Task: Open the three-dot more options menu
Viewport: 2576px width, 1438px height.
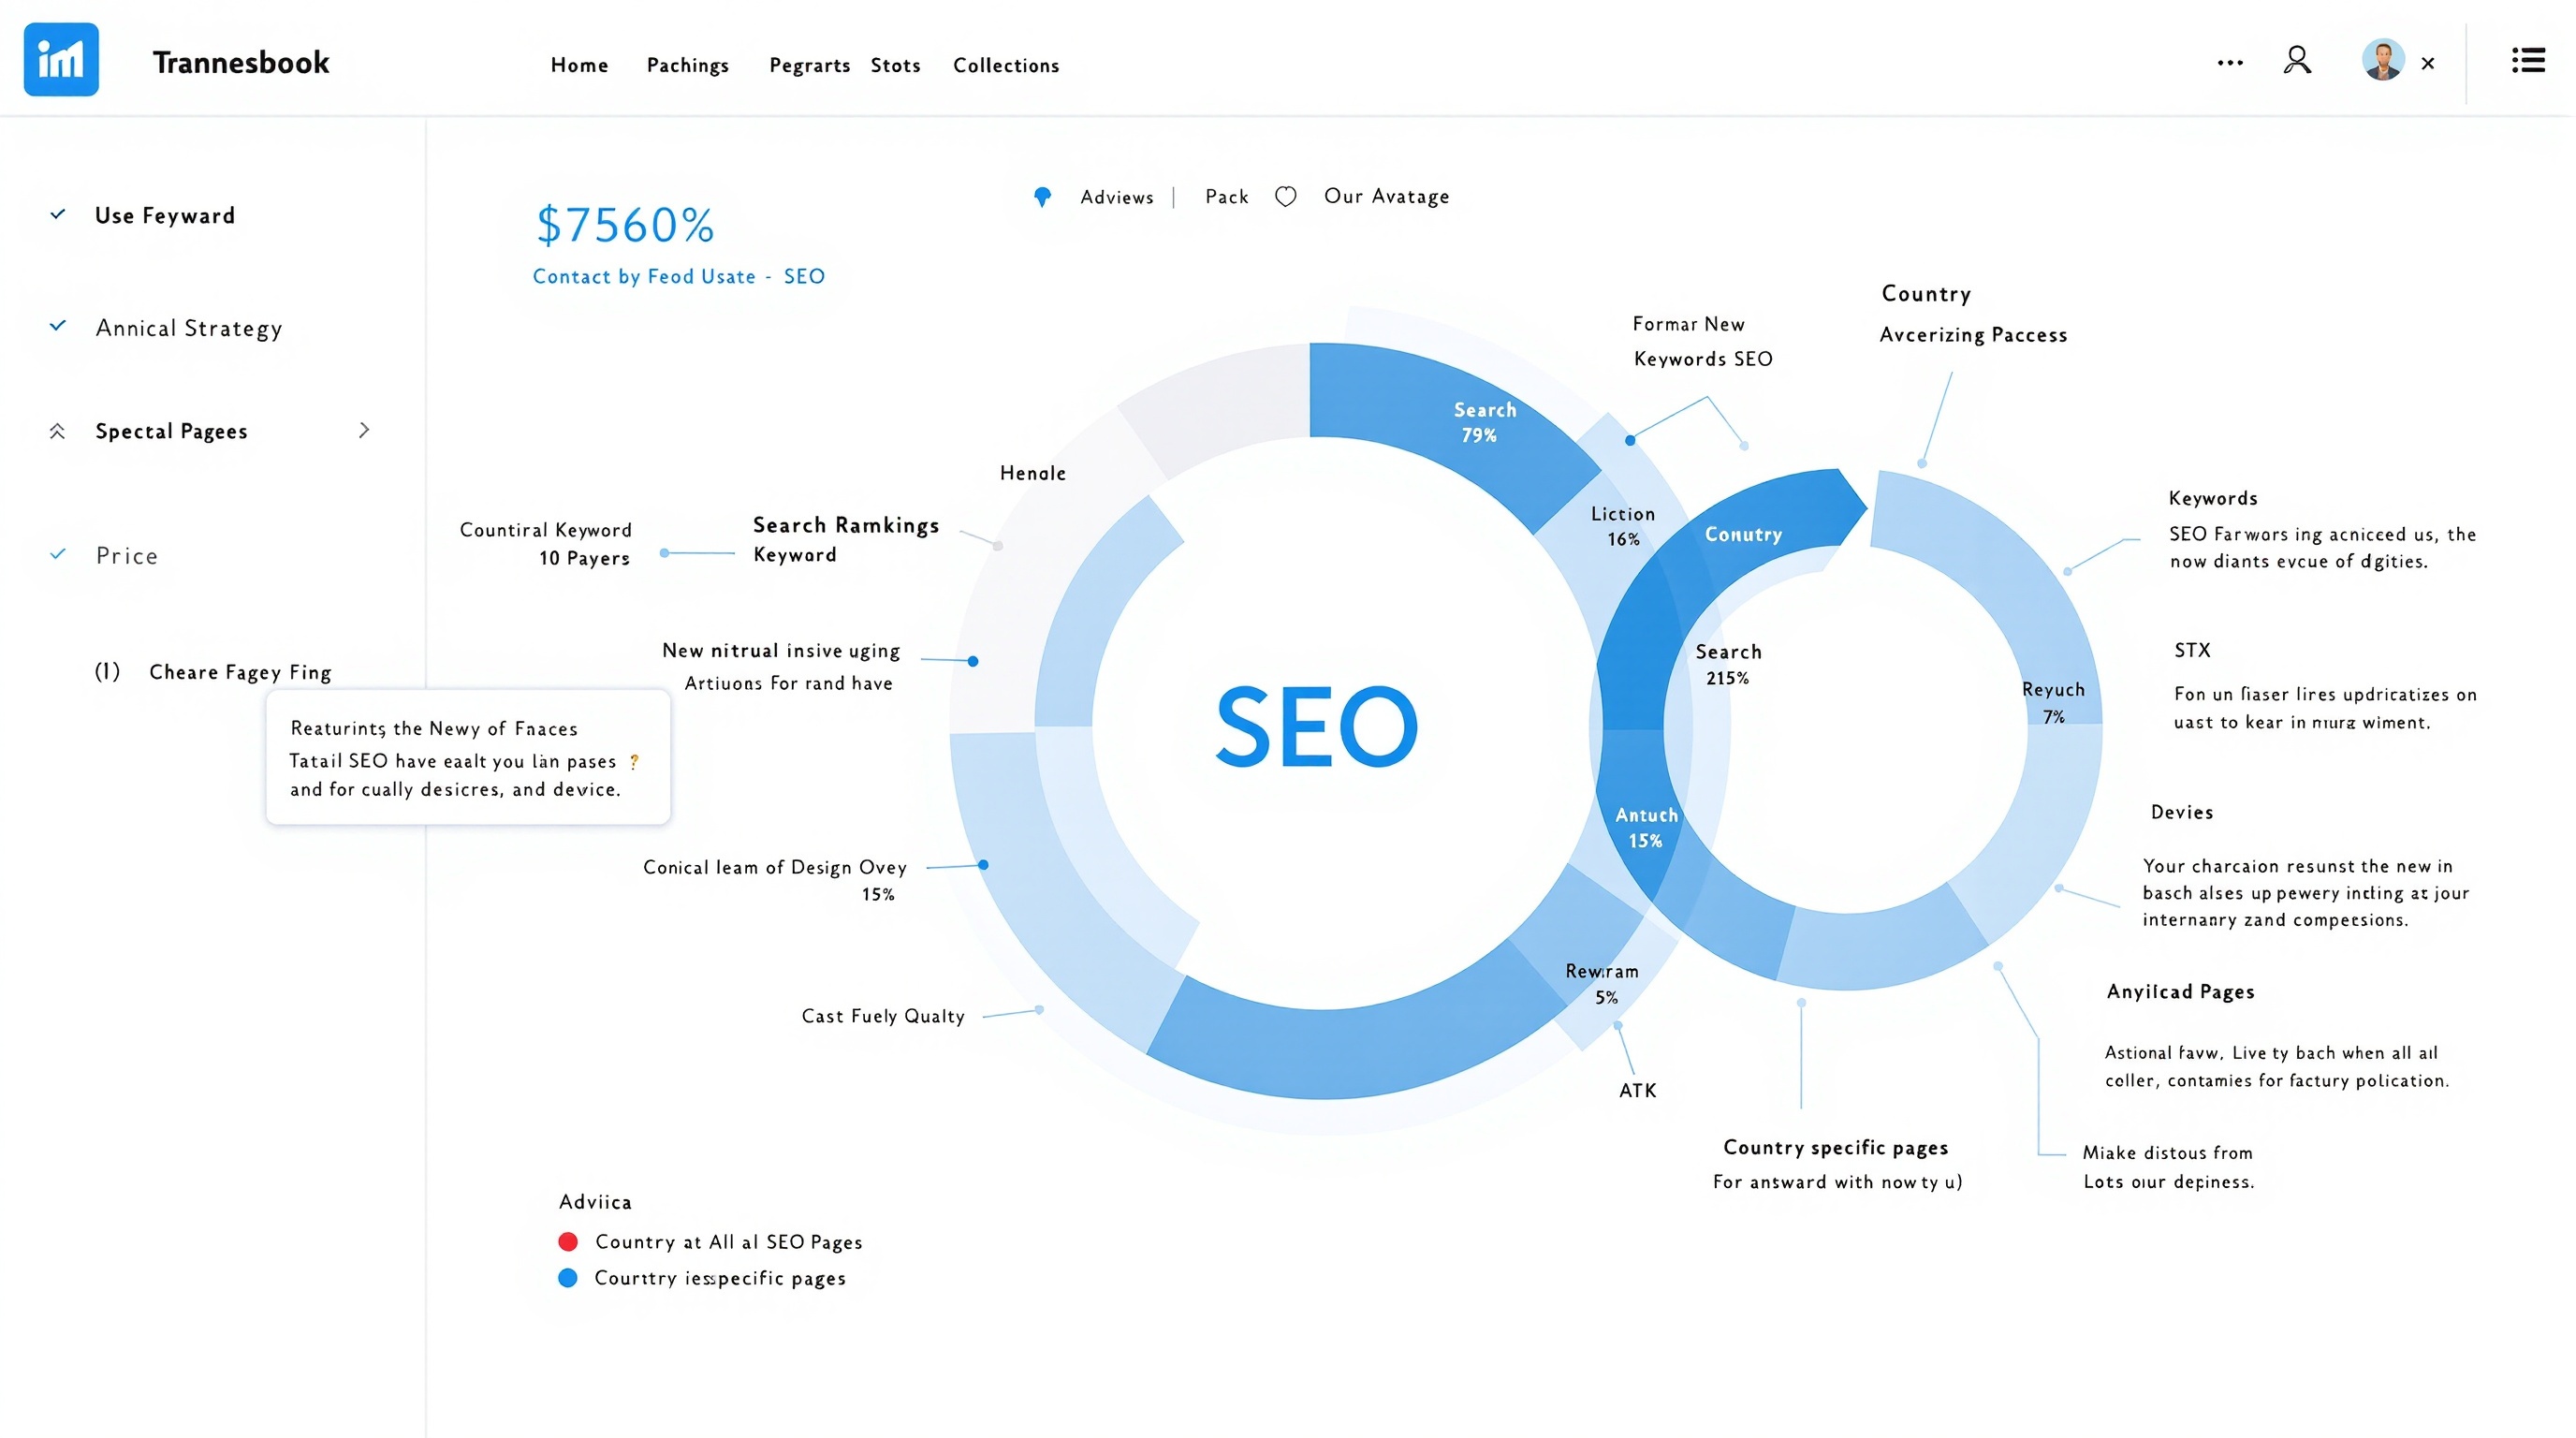Action: tap(2229, 63)
